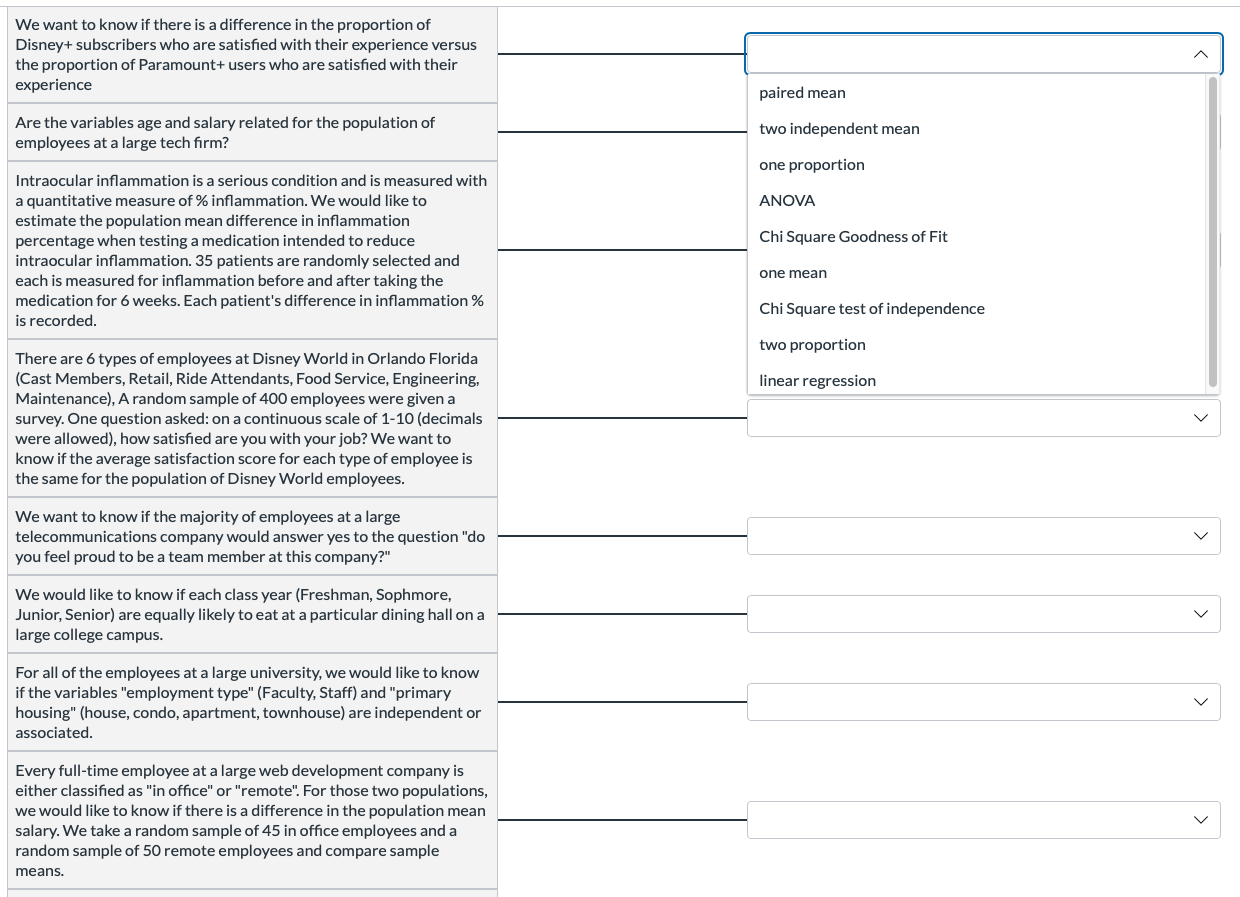The image size is (1240, 897).
Task: Click the chevron on the telecommunications question dropdown
Action: tap(1200, 535)
